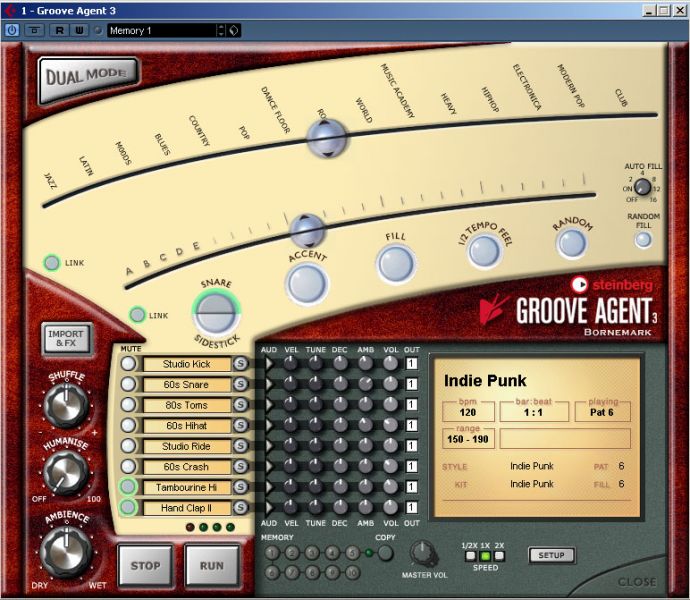Click the Humanise knob

66,472
